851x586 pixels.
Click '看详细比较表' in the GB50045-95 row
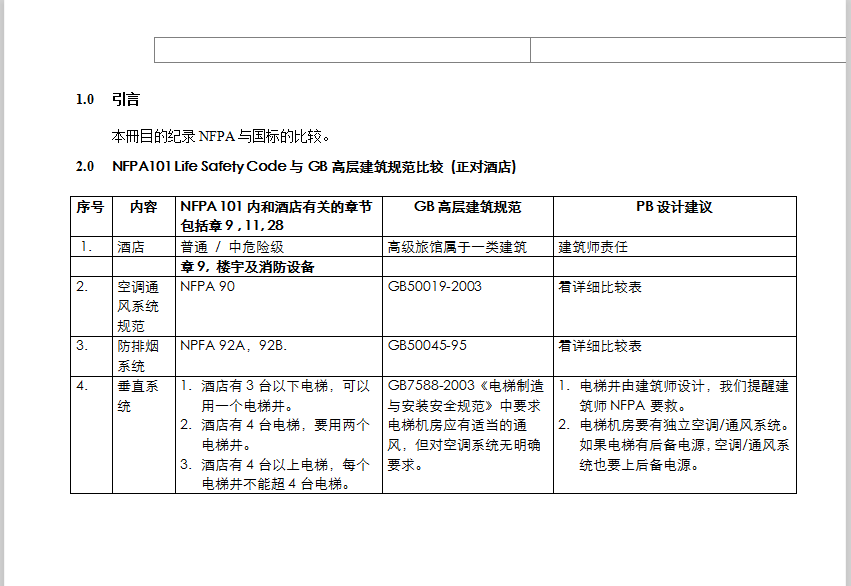tap(600, 346)
